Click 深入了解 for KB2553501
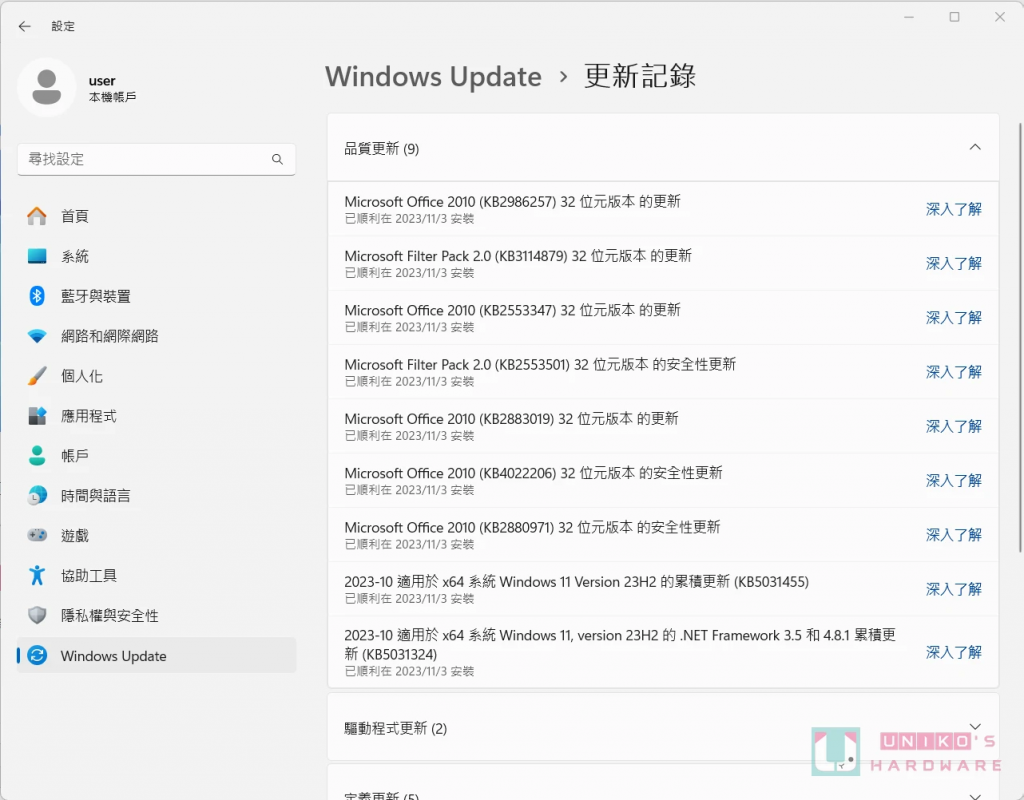This screenshot has height=800, width=1024. coord(953,372)
